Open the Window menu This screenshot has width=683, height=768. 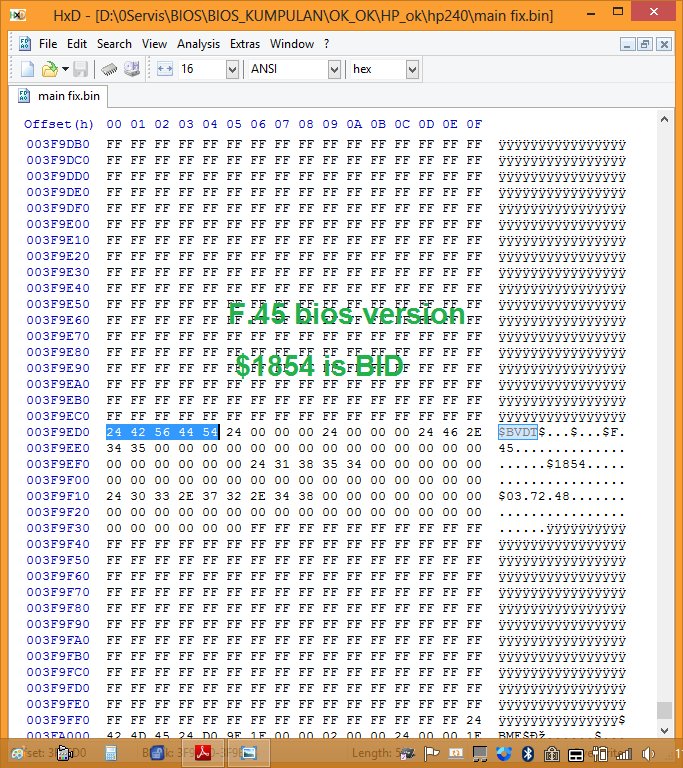point(292,44)
